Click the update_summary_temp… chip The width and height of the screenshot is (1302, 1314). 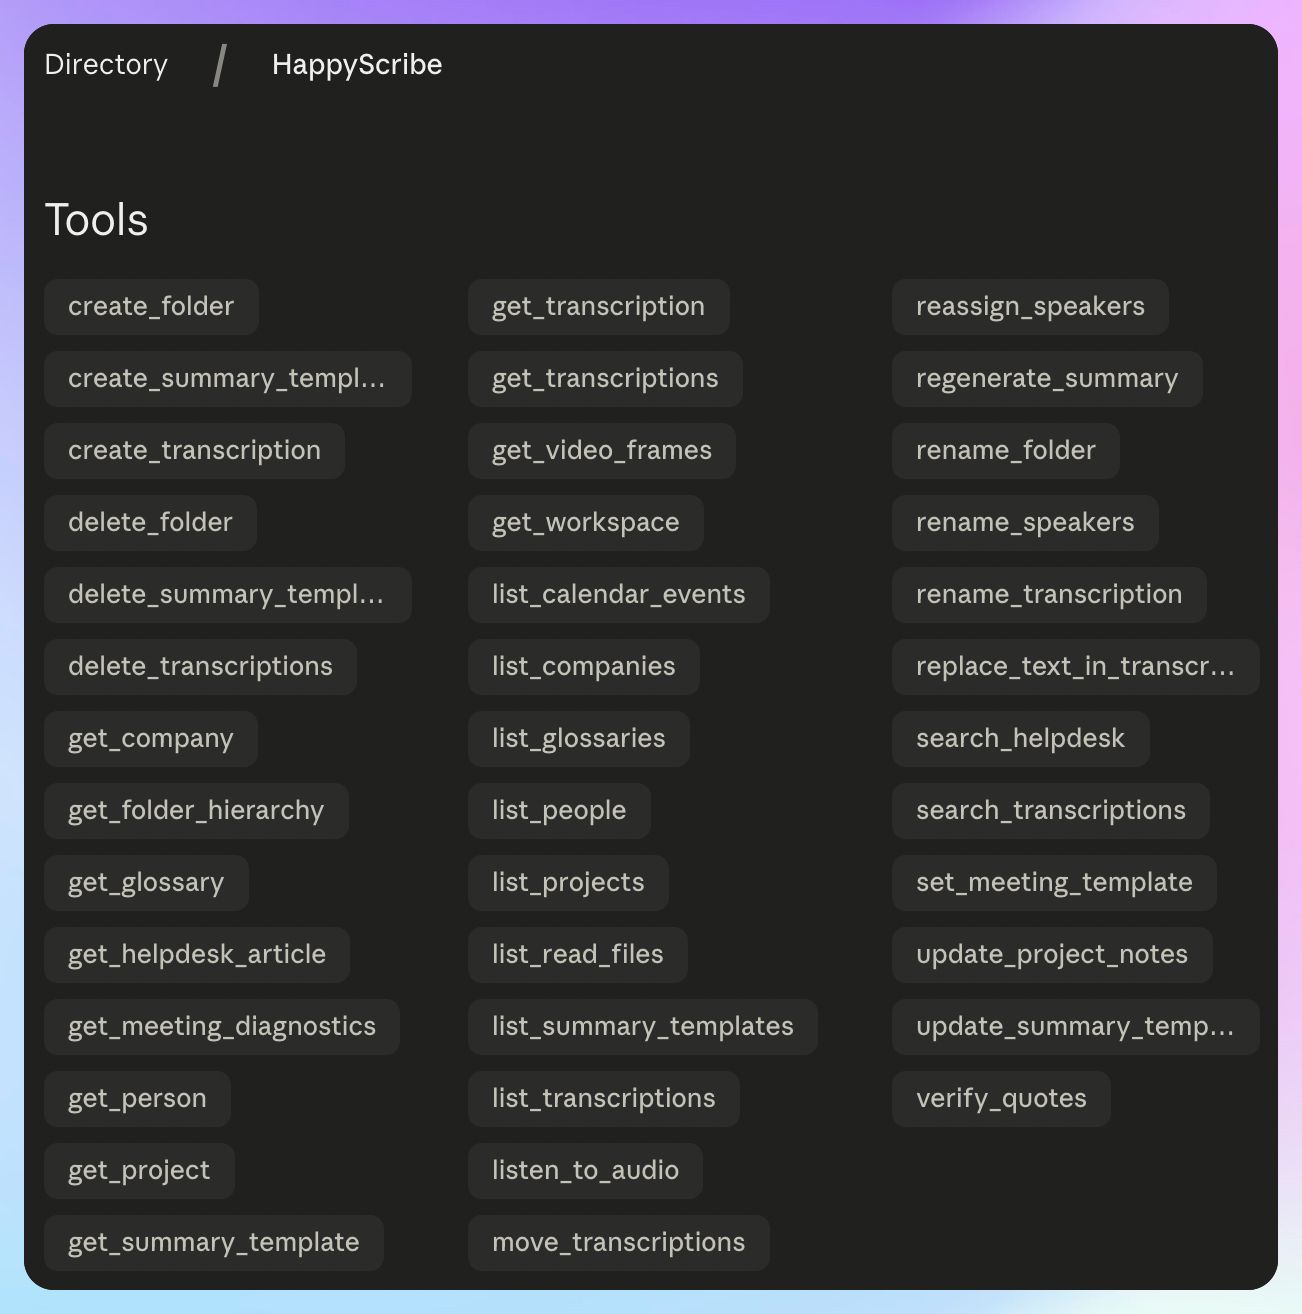(x=1075, y=1027)
